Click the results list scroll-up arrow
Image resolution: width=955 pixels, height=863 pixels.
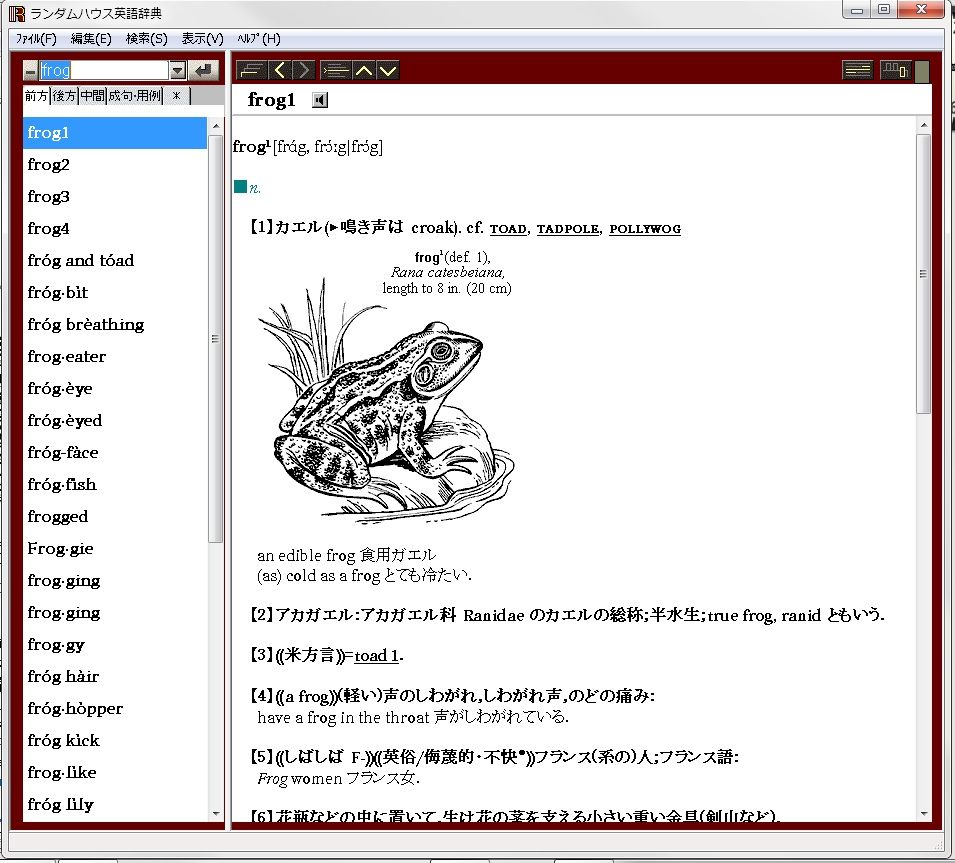tap(216, 125)
